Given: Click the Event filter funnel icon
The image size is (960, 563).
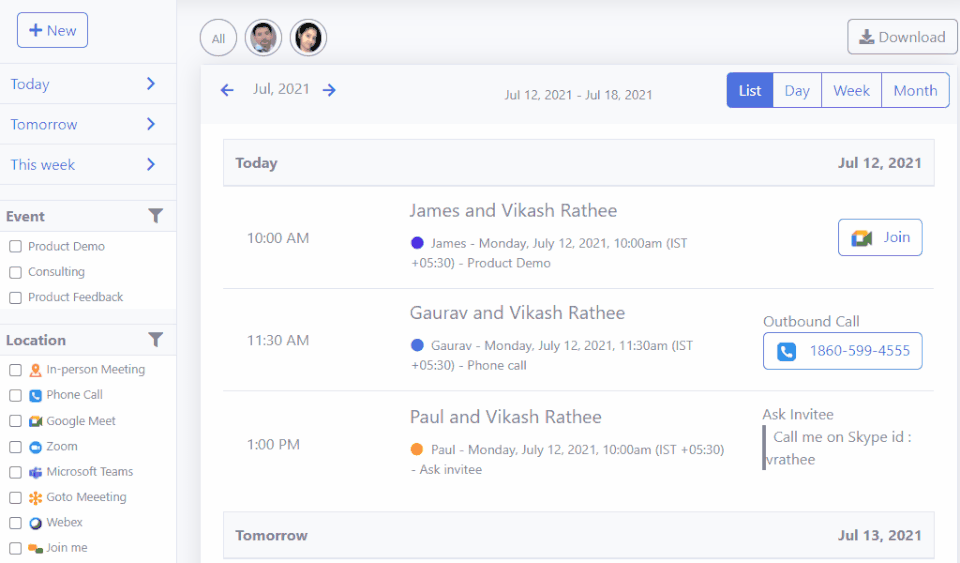Looking at the screenshot, I should [155, 216].
